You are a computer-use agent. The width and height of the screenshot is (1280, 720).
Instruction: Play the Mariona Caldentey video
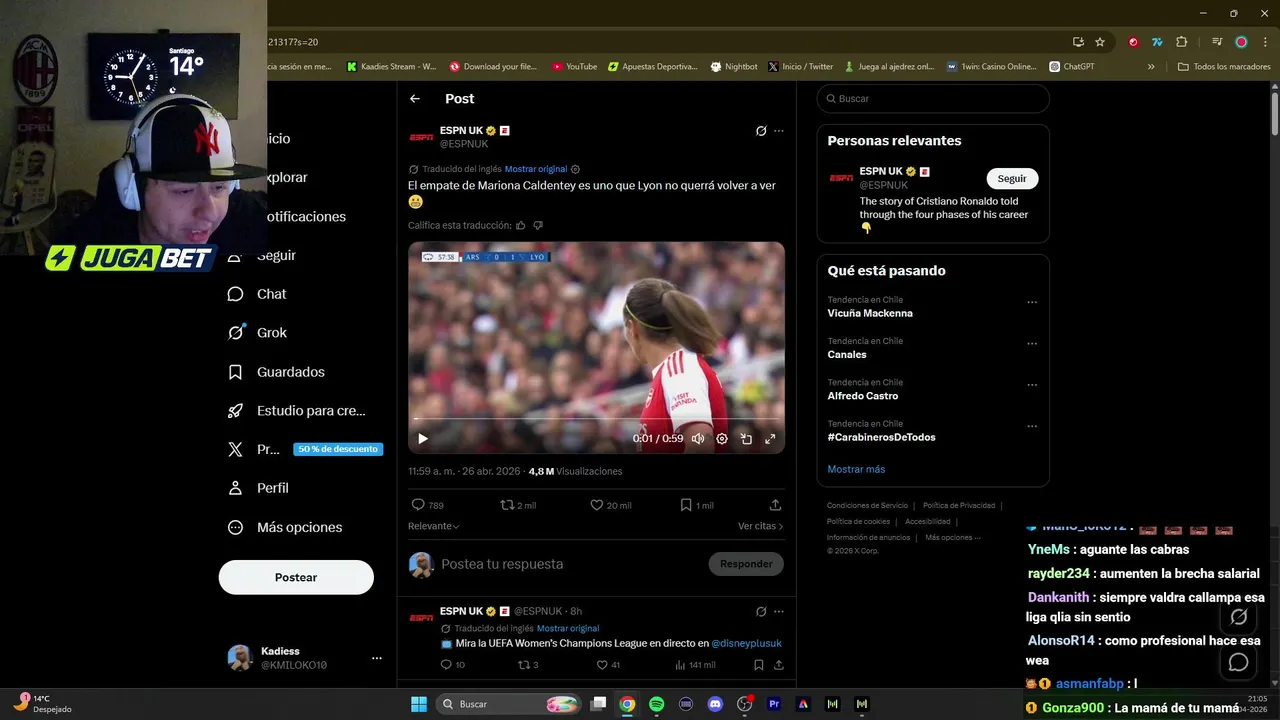tap(423, 438)
